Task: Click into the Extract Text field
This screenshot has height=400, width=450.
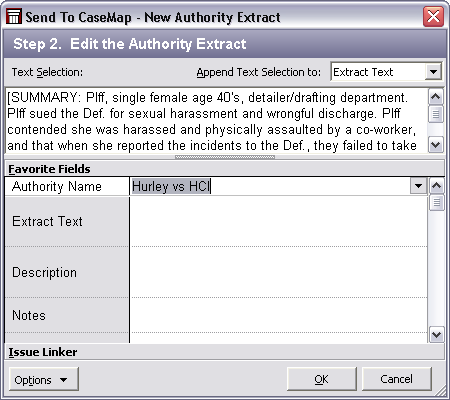Action: (279, 221)
